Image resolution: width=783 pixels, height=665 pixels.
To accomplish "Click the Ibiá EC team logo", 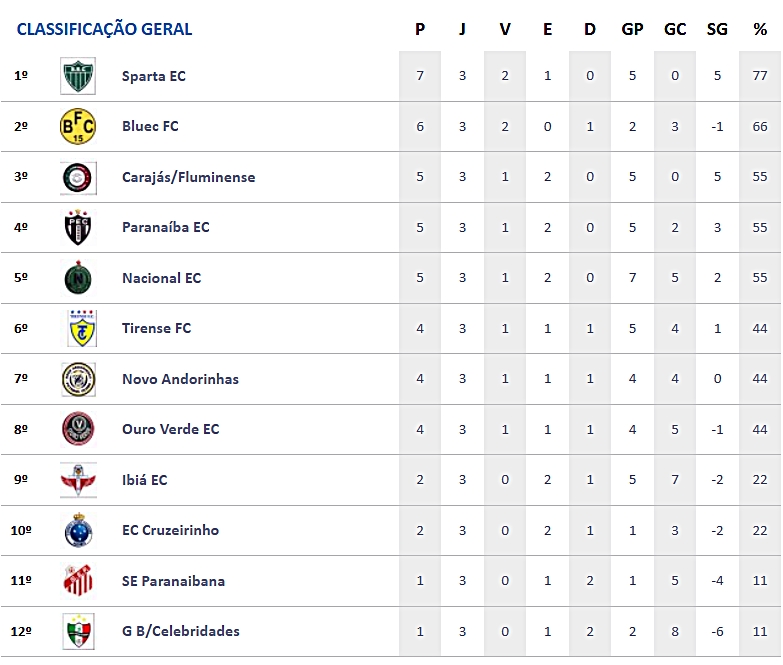I will click(x=77, y=480).
